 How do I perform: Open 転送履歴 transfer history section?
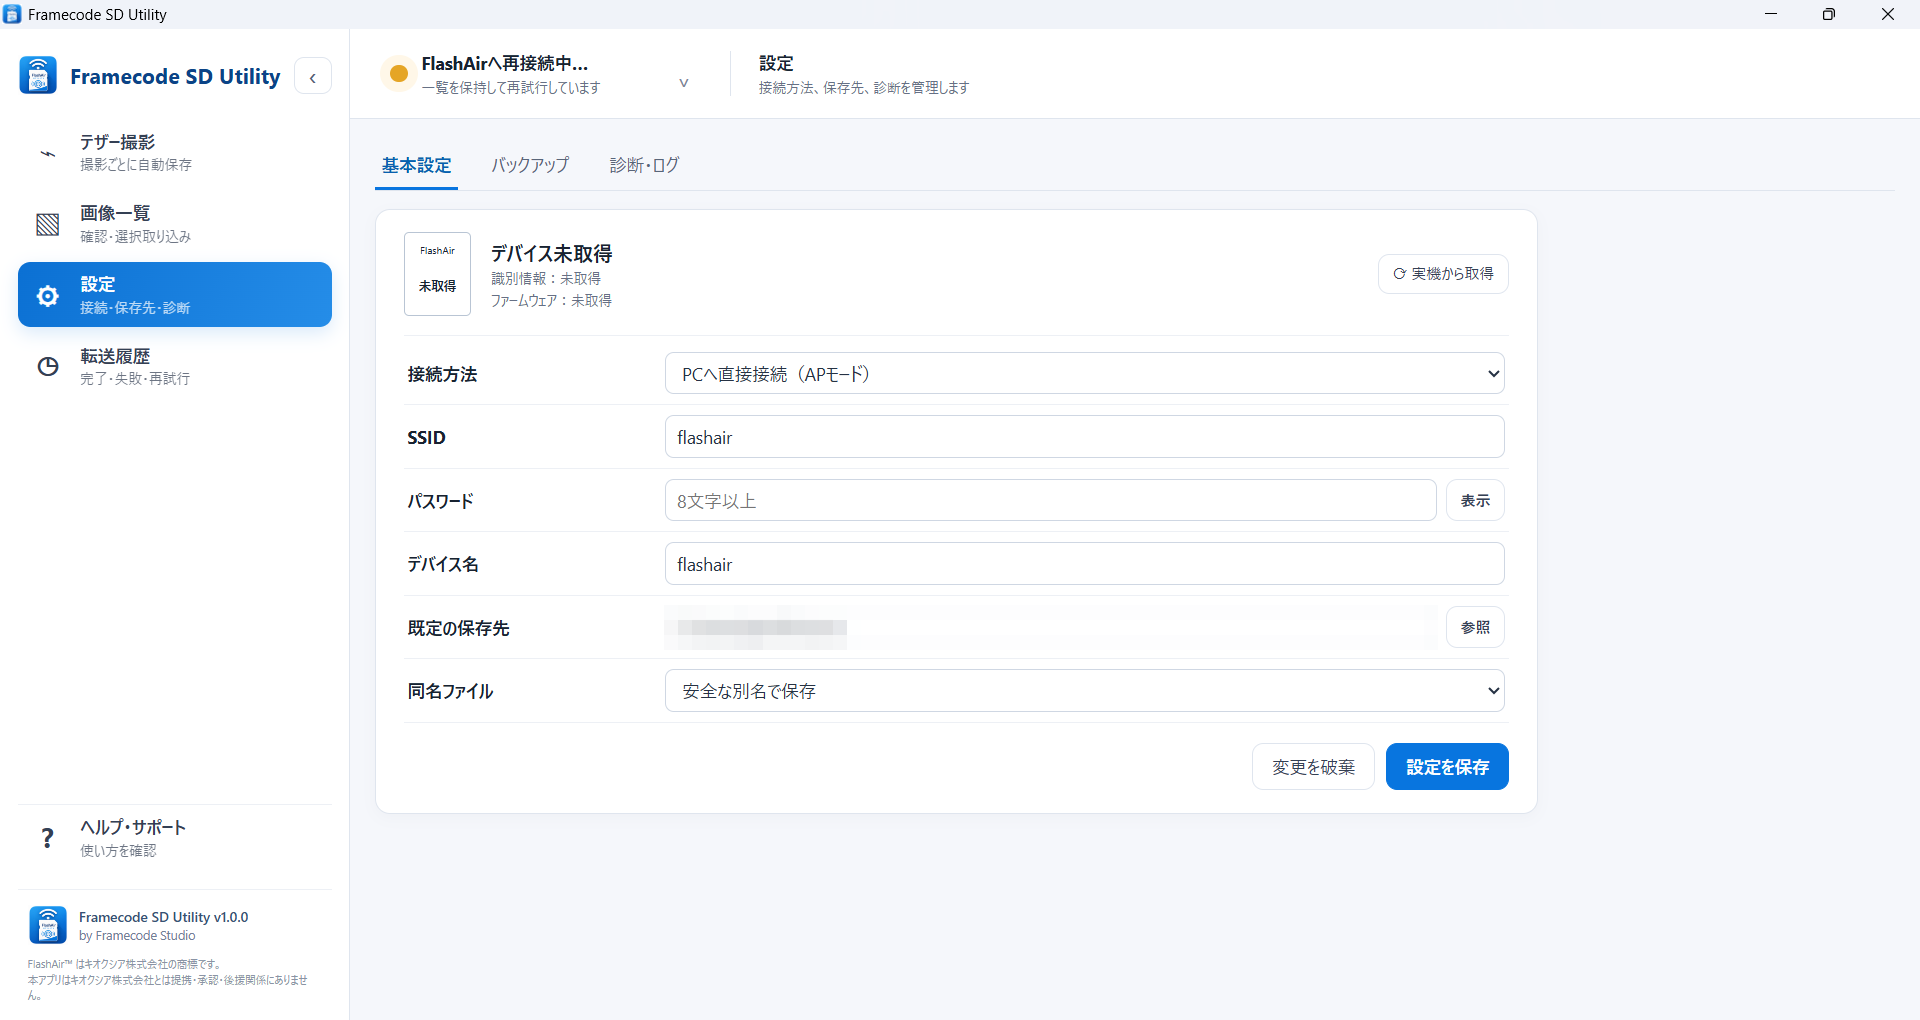(175, 366)
